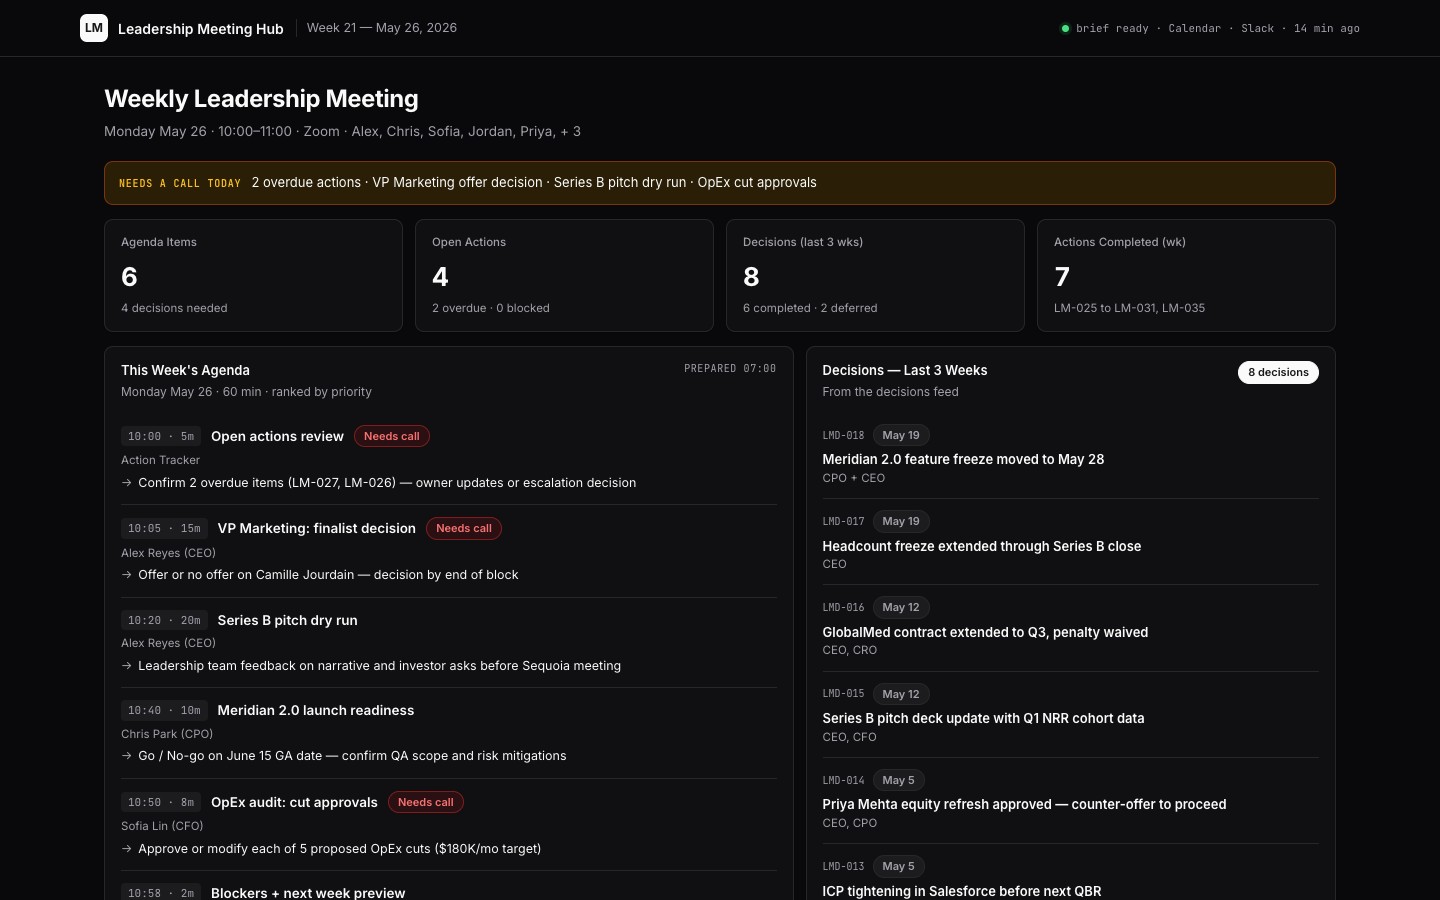
Task: Click the 10:58 · 2m time chip
Action: click(161, 893)
